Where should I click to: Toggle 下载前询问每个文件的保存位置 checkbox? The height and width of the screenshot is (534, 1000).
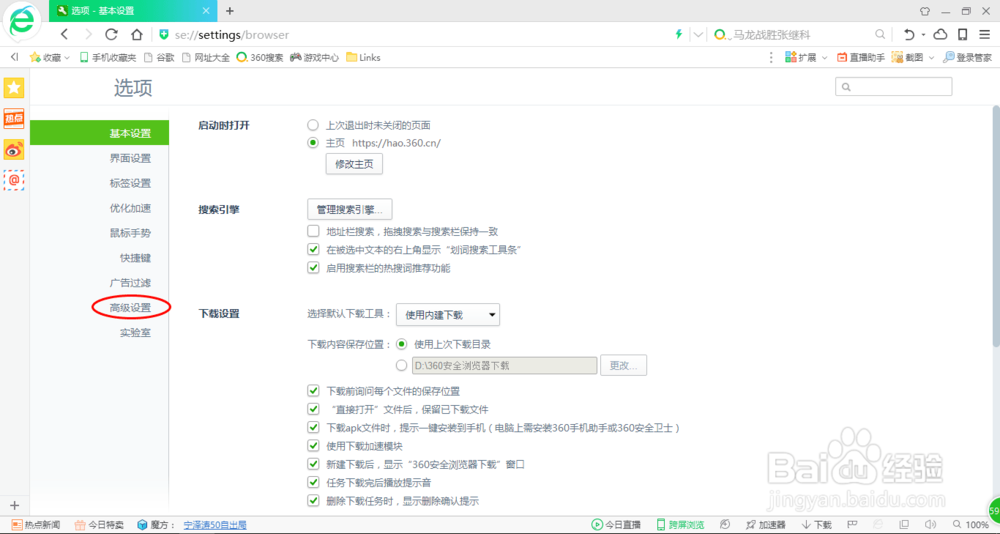[x=313, y=390]
